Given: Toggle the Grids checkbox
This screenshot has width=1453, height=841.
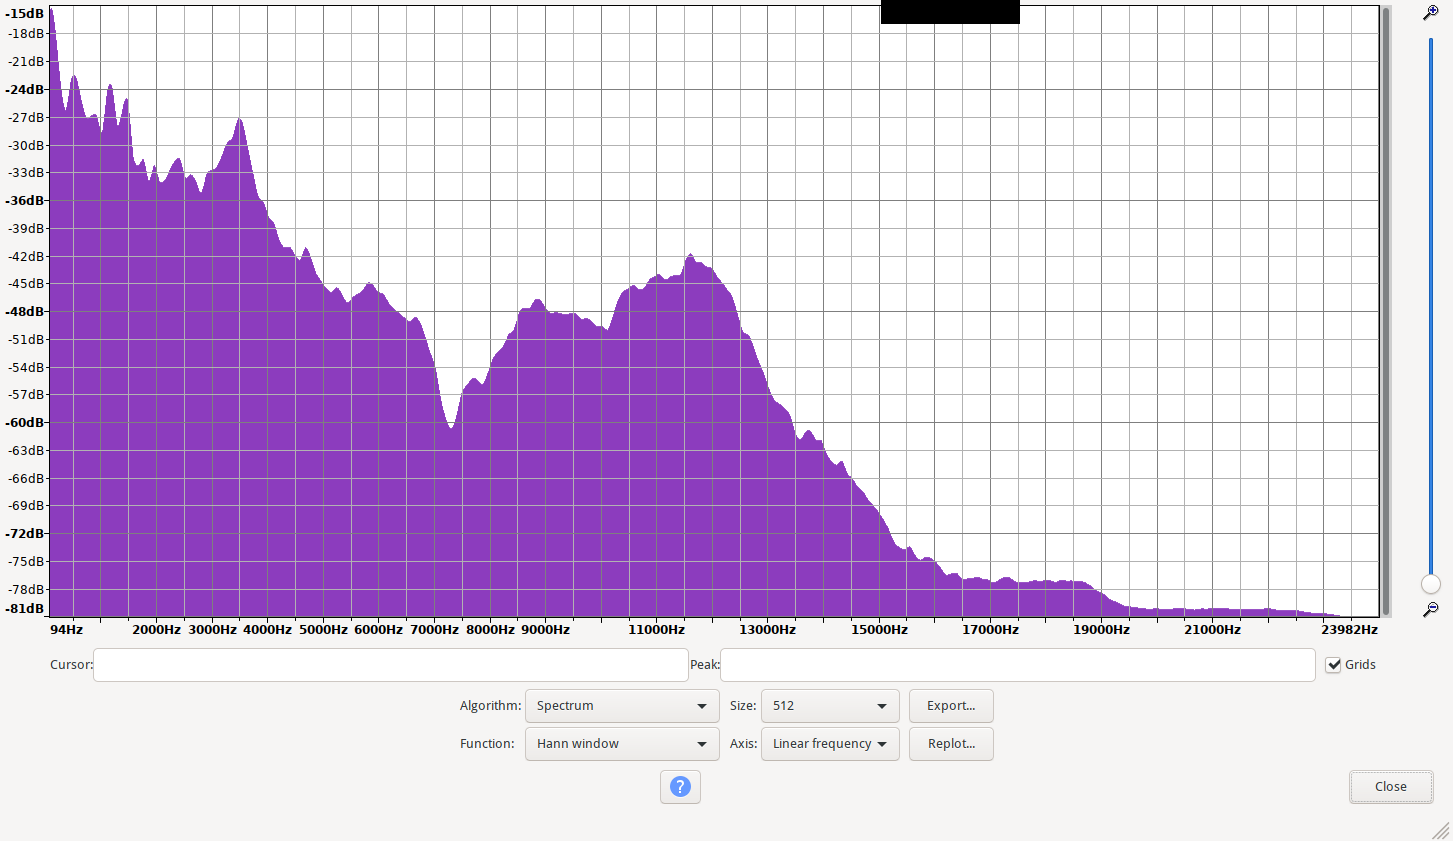Looking at the screenshot, I should click(x=1333, y=665).
